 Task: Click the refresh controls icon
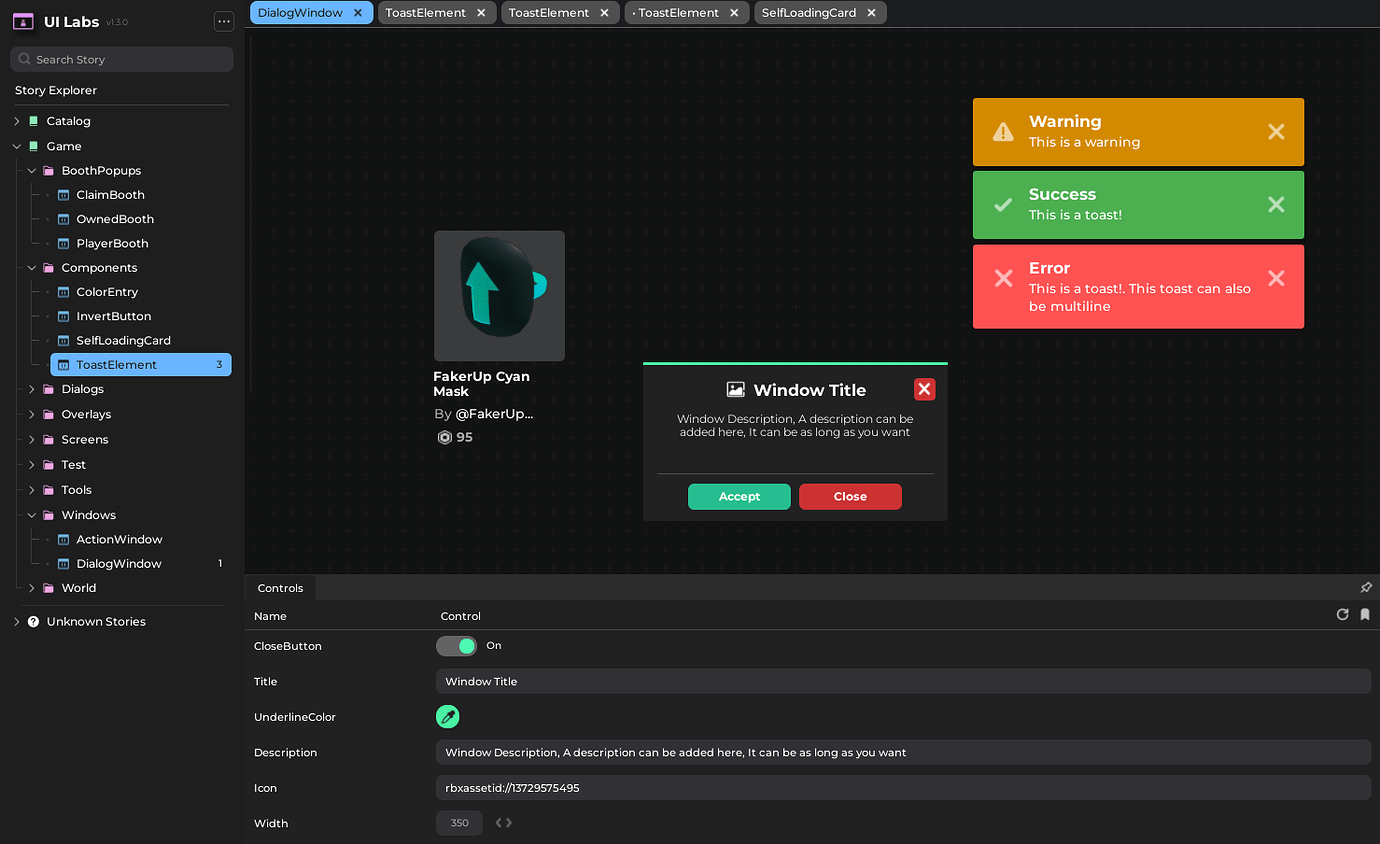pos(1343,614)
